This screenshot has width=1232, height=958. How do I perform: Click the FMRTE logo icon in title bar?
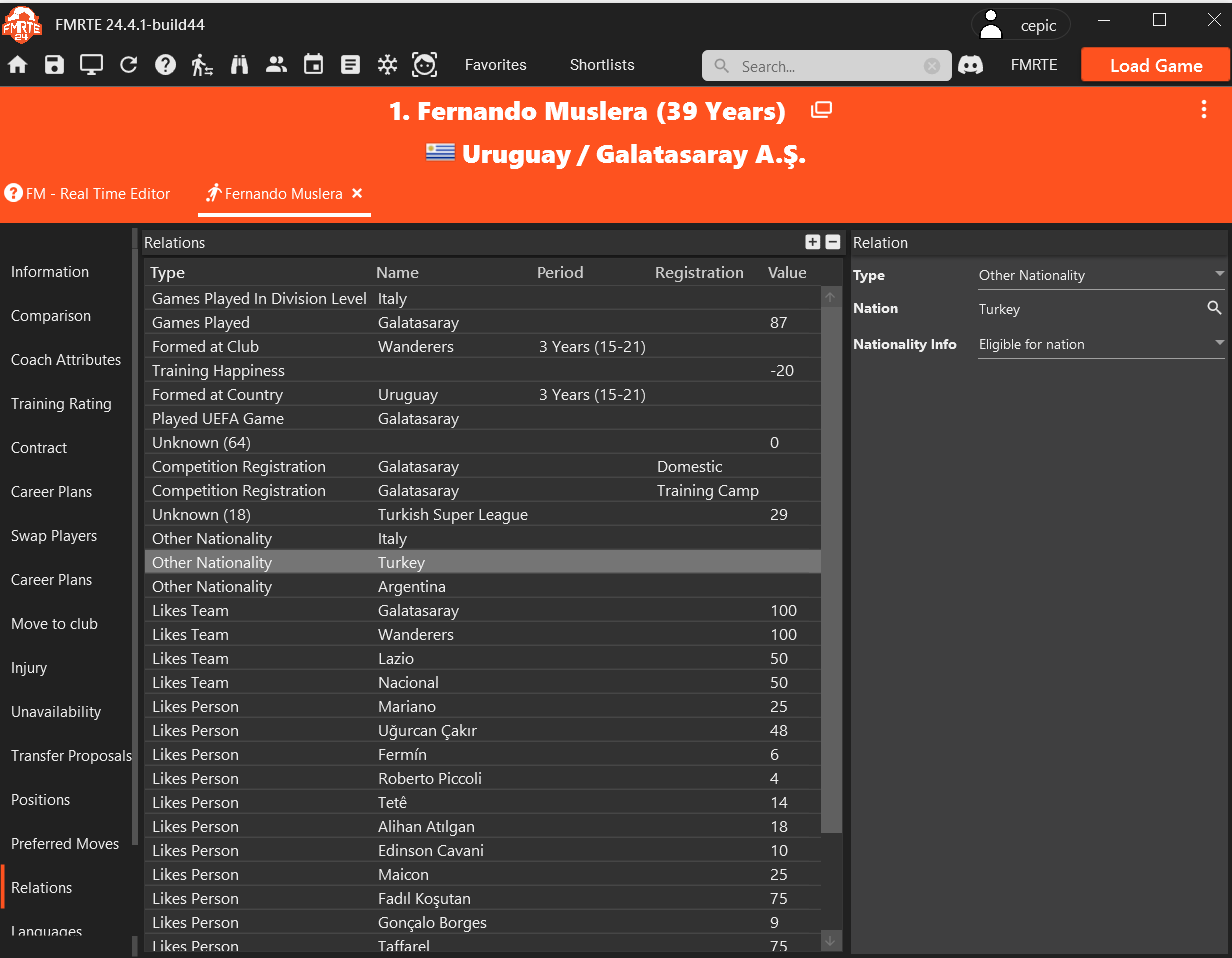pyautogui.click(x=21, y=24)
